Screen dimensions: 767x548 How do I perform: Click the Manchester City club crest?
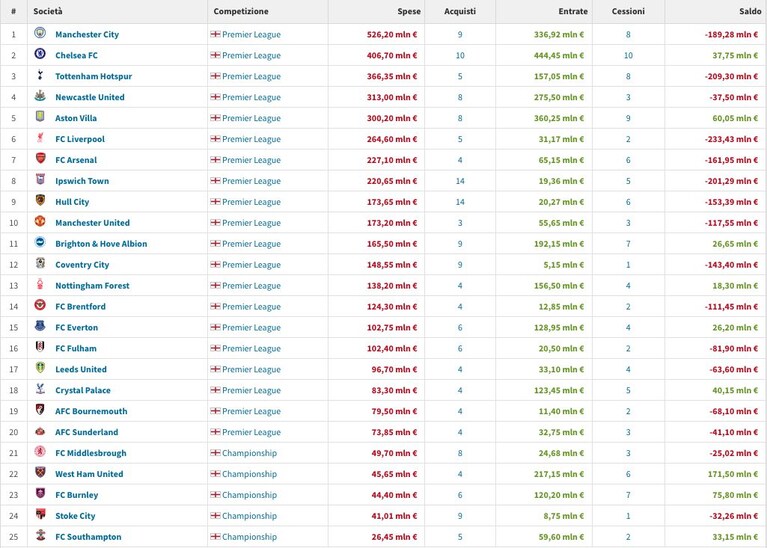[x=40, y=33]
